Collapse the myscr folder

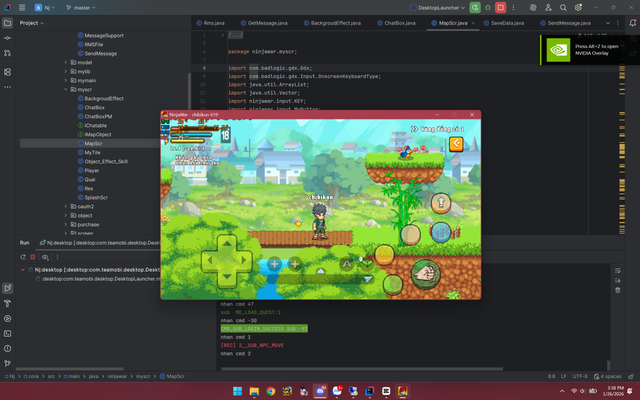[x=66, y=89]
